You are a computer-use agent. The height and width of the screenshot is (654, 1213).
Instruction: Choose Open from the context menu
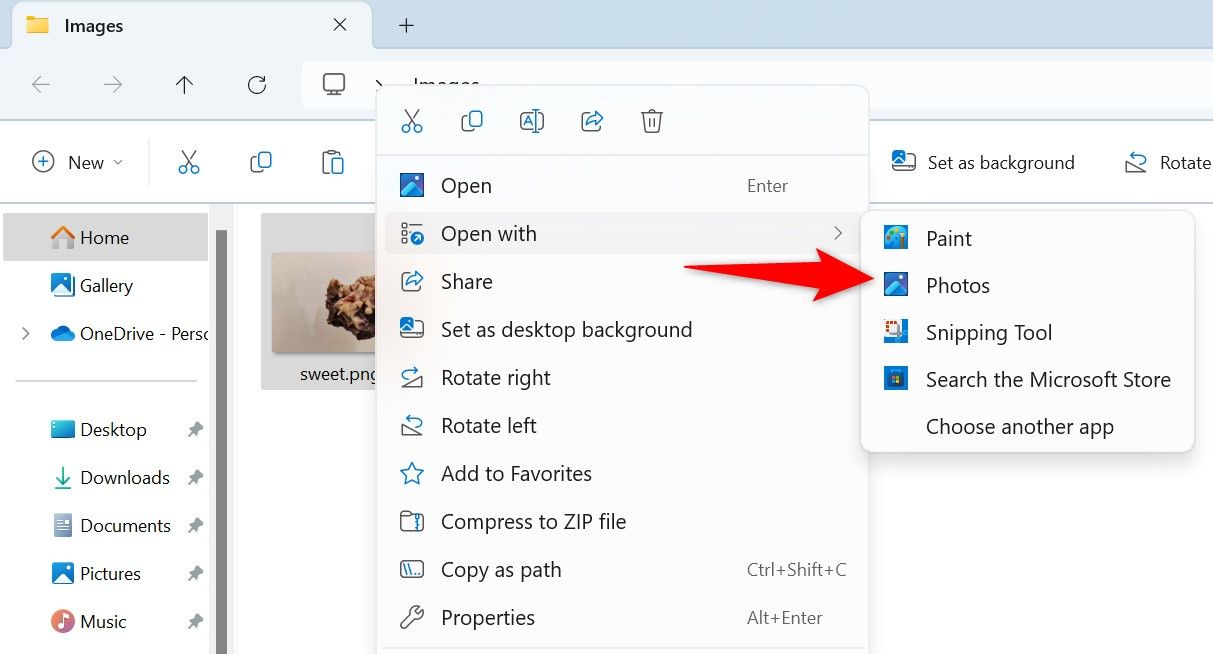pyautogui.click(x=622, y=186)
